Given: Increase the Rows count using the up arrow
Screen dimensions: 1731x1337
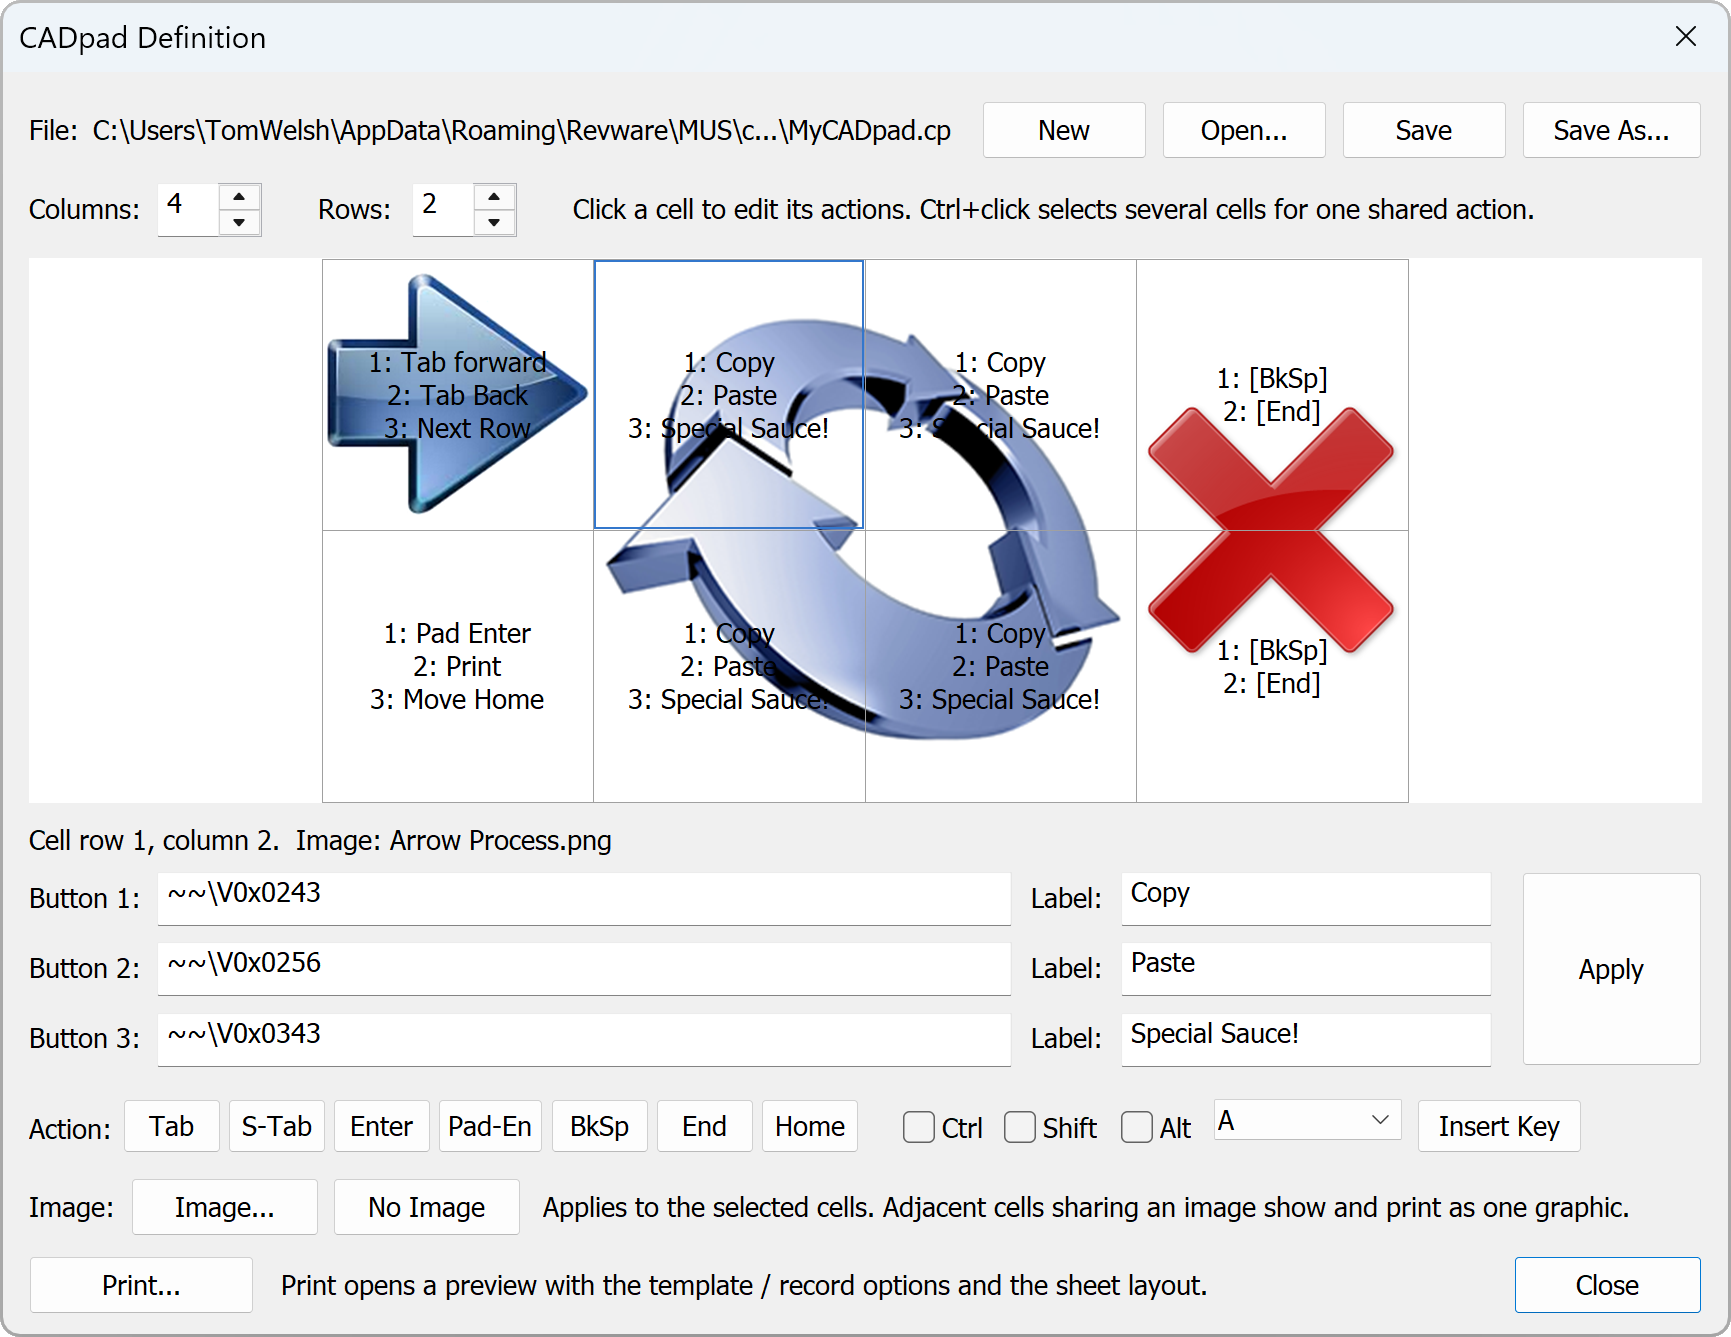Looking at the screenshot, I should click(494, 197).
